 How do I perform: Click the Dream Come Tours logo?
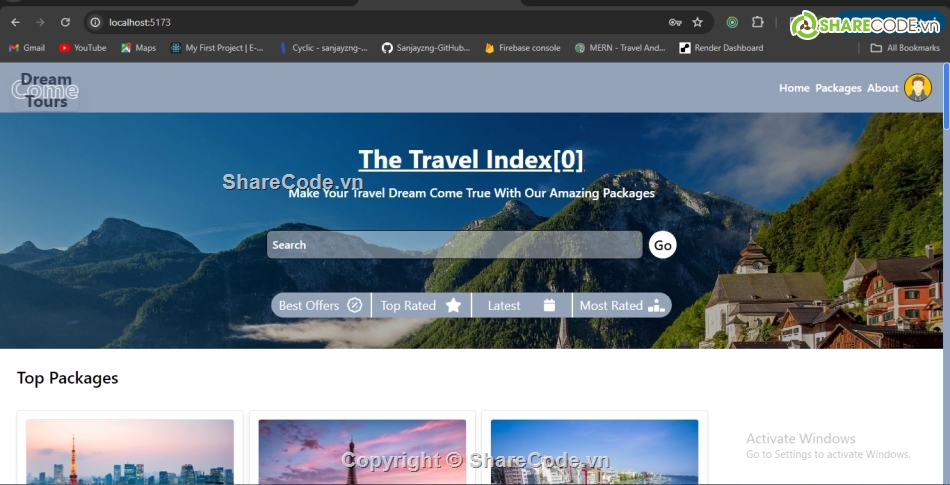click(45, 90)
